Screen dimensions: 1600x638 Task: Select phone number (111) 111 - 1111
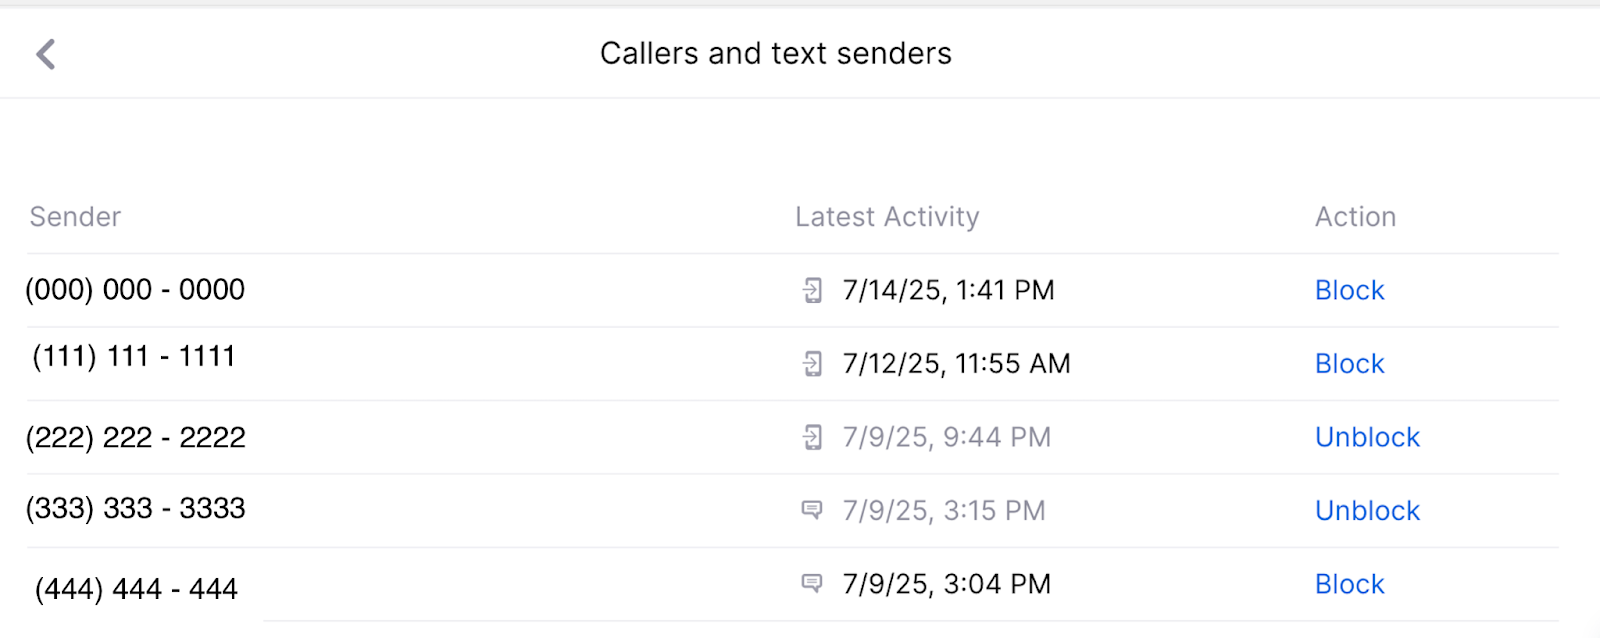(x=134, y=357)
